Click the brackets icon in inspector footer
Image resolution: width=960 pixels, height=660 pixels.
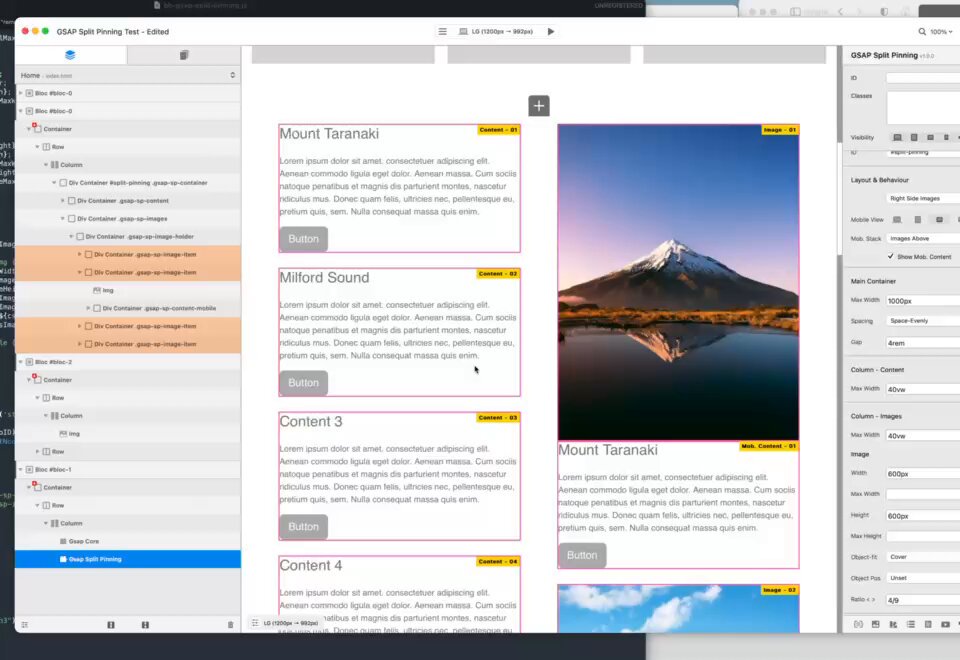858,624
